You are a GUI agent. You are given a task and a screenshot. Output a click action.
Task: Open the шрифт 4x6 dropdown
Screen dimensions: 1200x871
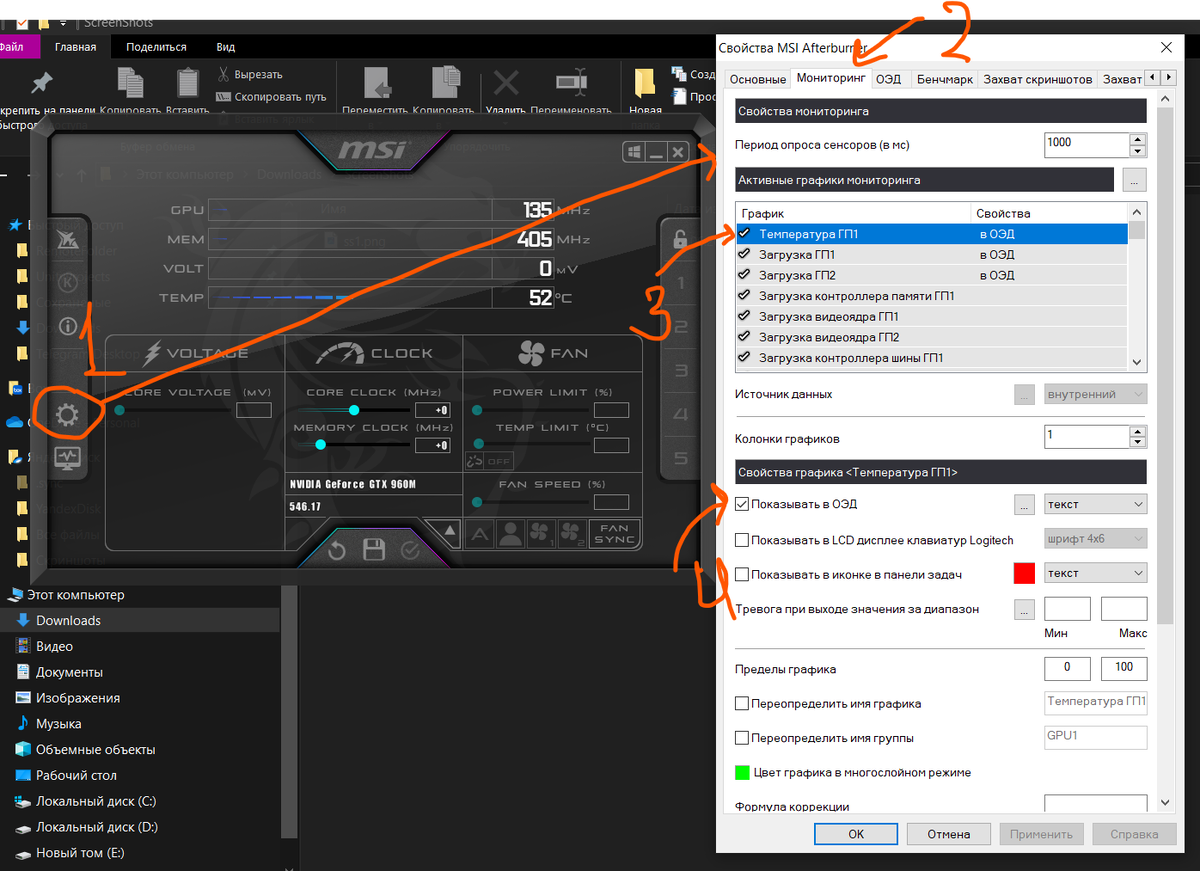coord(1095,539)
